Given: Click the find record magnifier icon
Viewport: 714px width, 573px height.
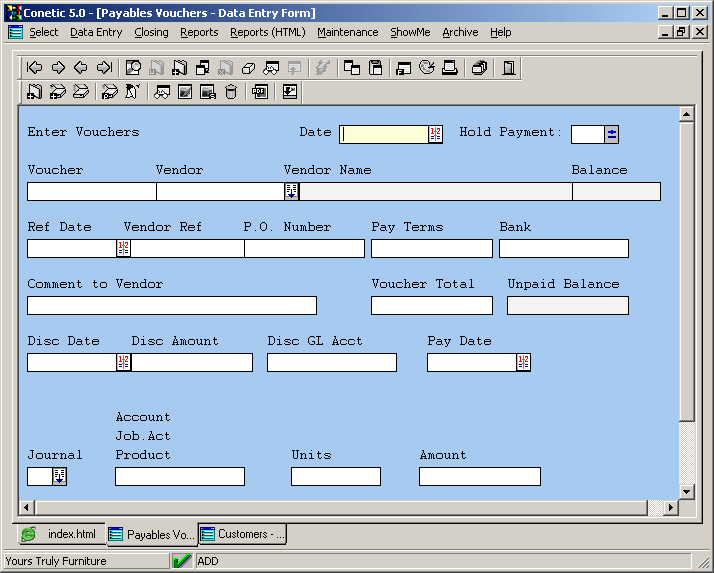Looking at the screenshot, I should point(133,68).
